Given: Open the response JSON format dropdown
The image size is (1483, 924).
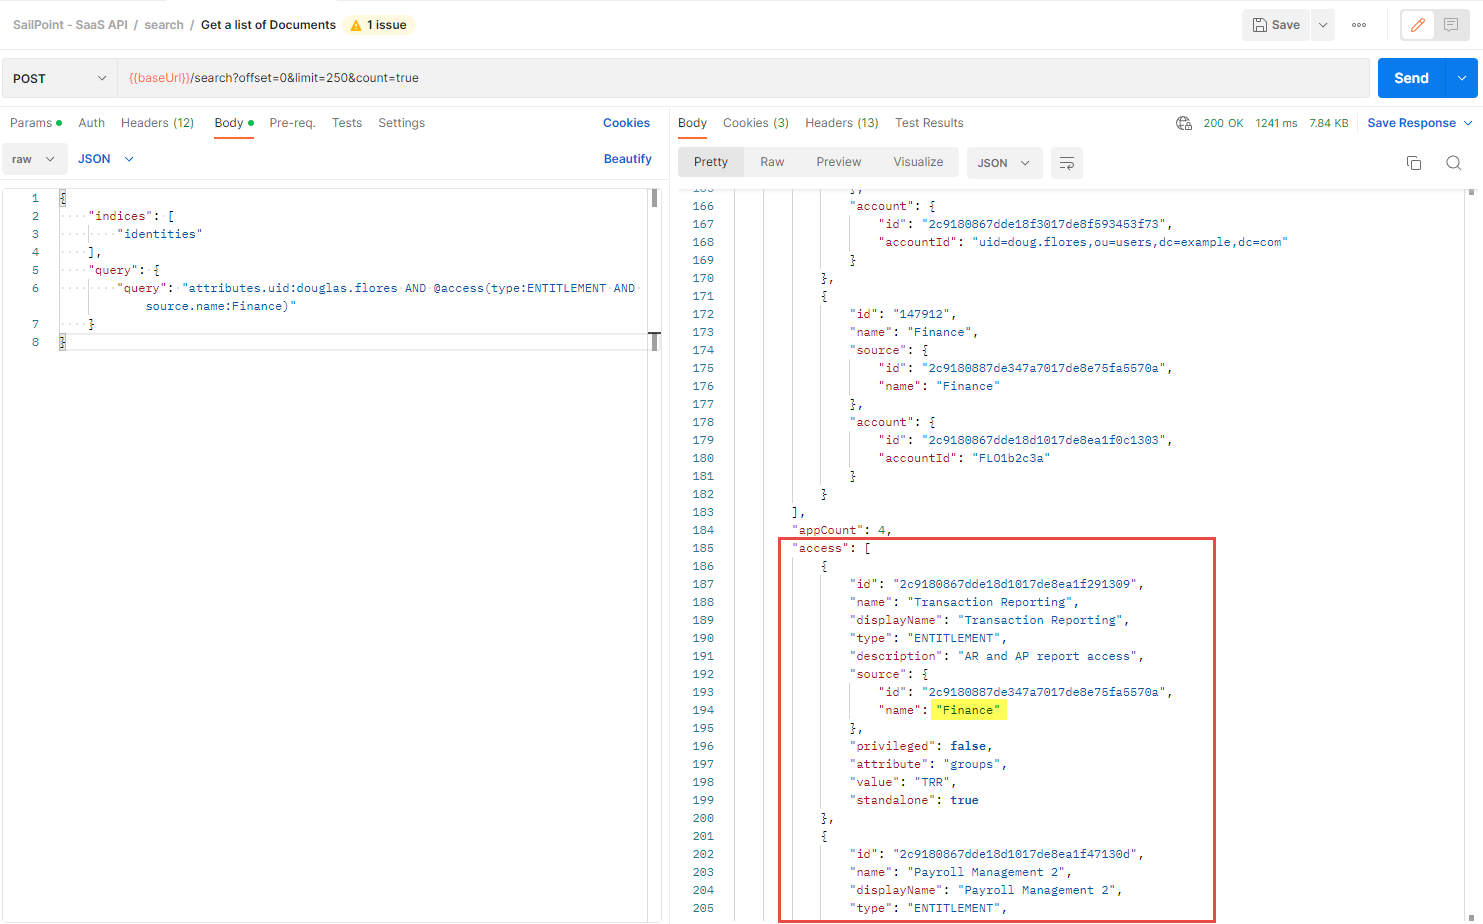Looking at the screenshot, I should 1003,162.
